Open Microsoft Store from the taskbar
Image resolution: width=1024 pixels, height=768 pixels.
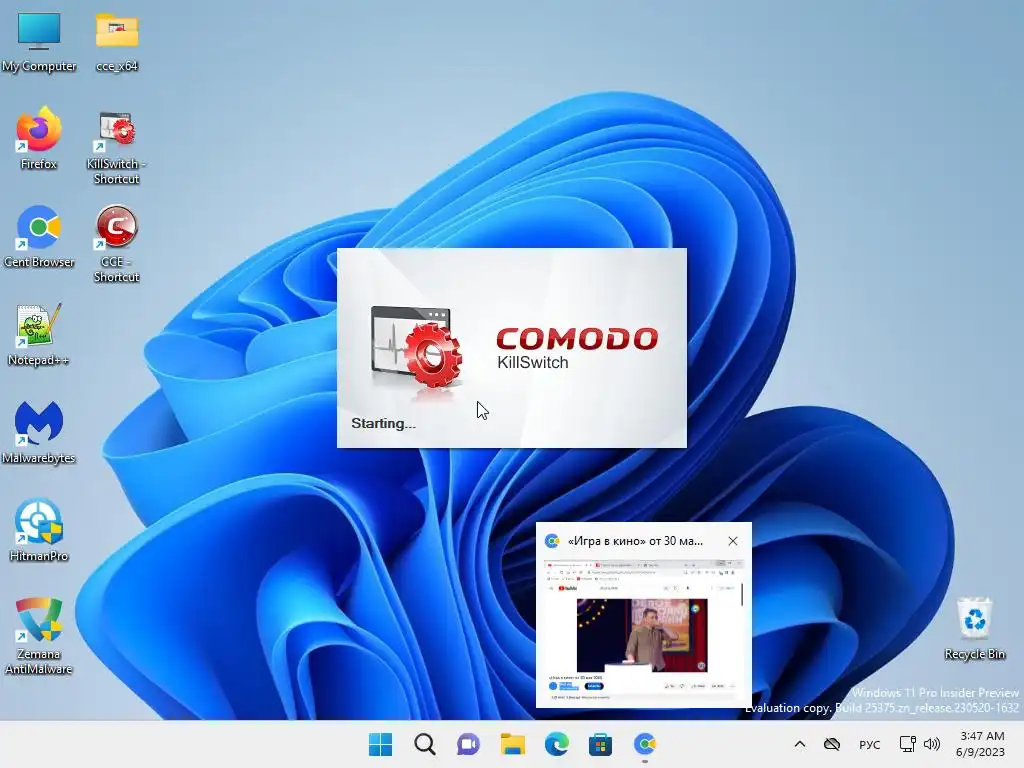600,744
